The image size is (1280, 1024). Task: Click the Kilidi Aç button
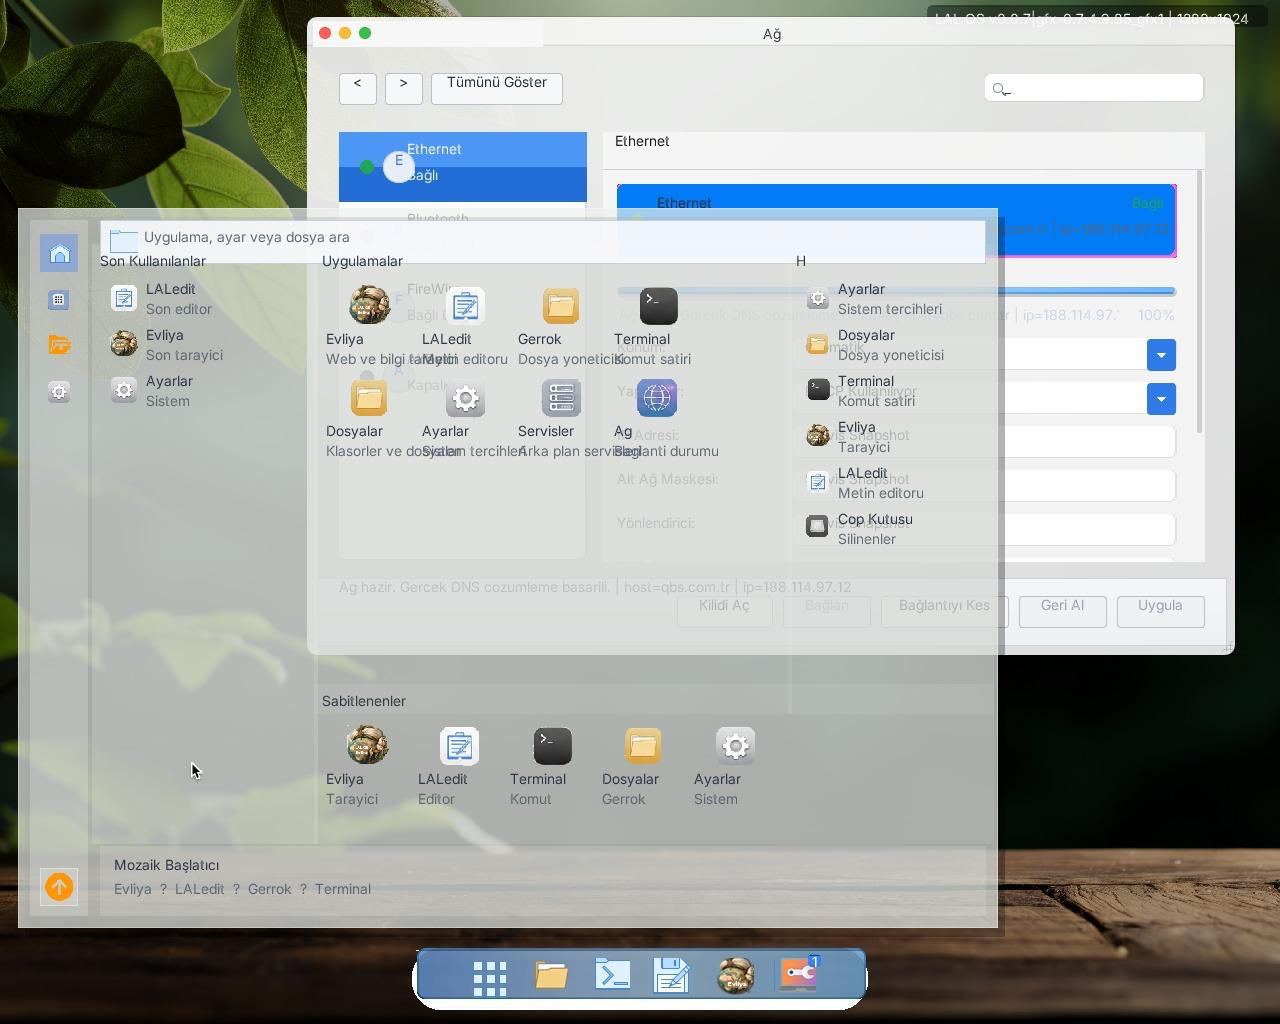click(x=724, y=611)
